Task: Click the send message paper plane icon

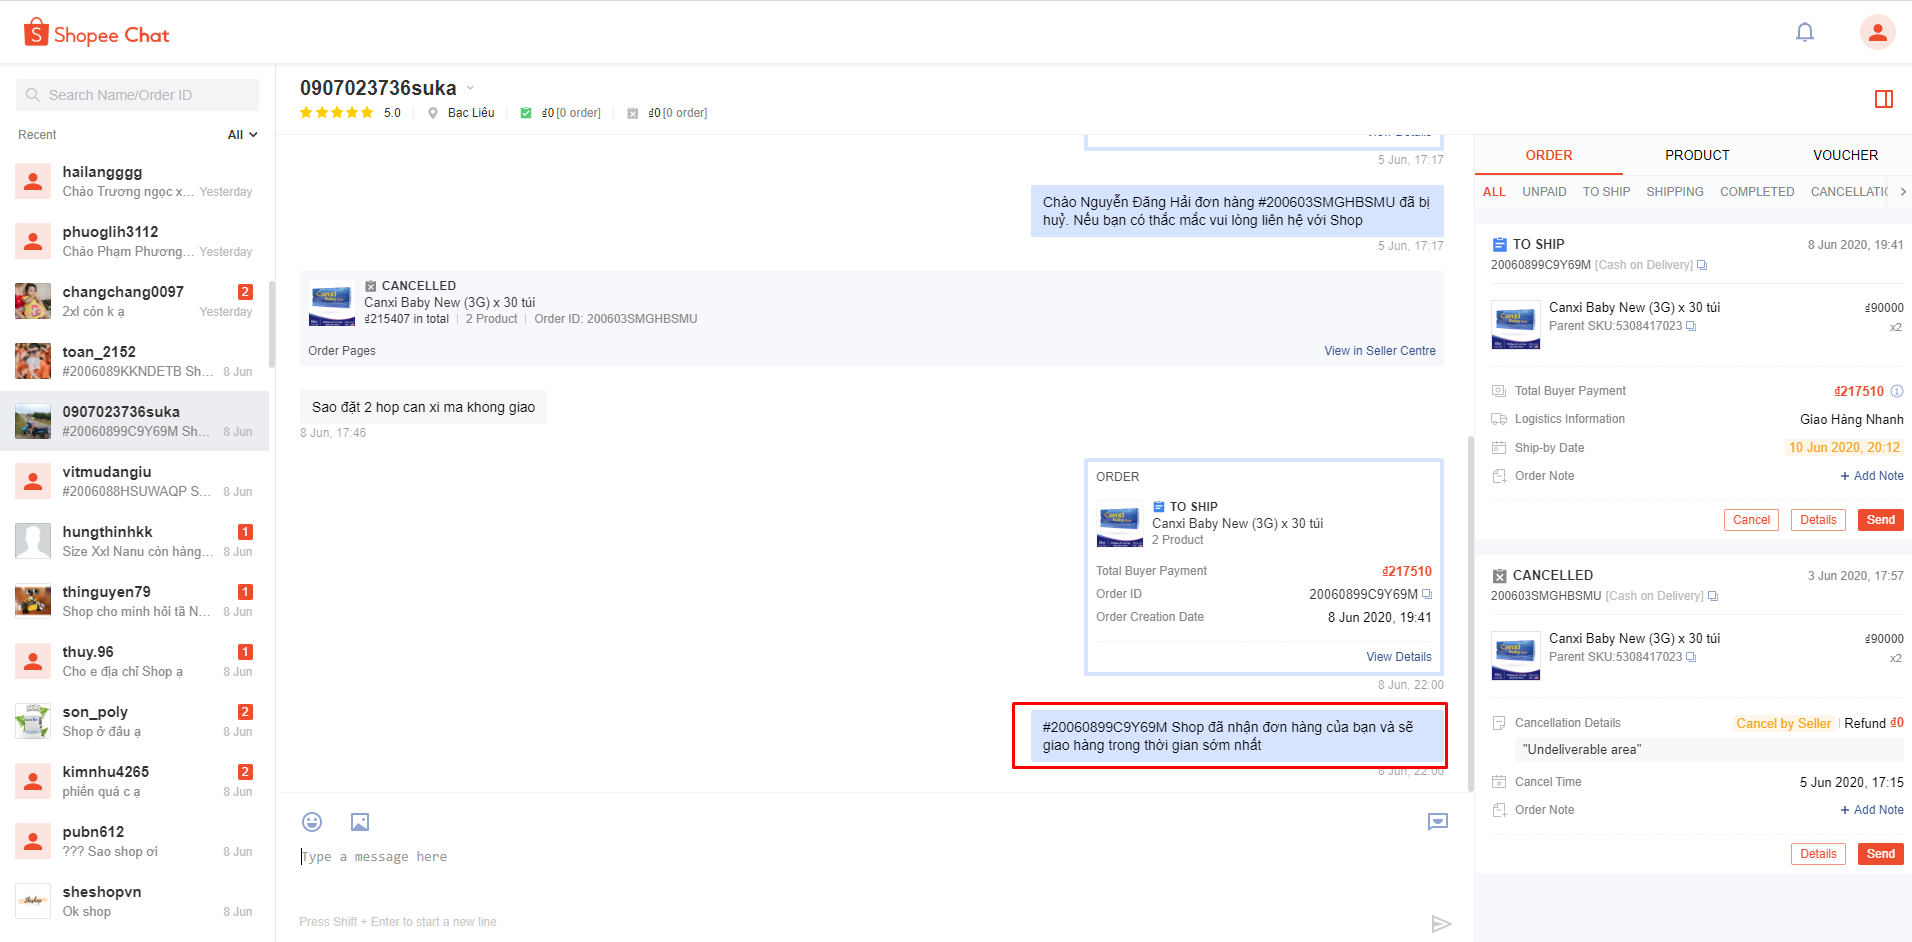Action: (x=1441, y=924)
